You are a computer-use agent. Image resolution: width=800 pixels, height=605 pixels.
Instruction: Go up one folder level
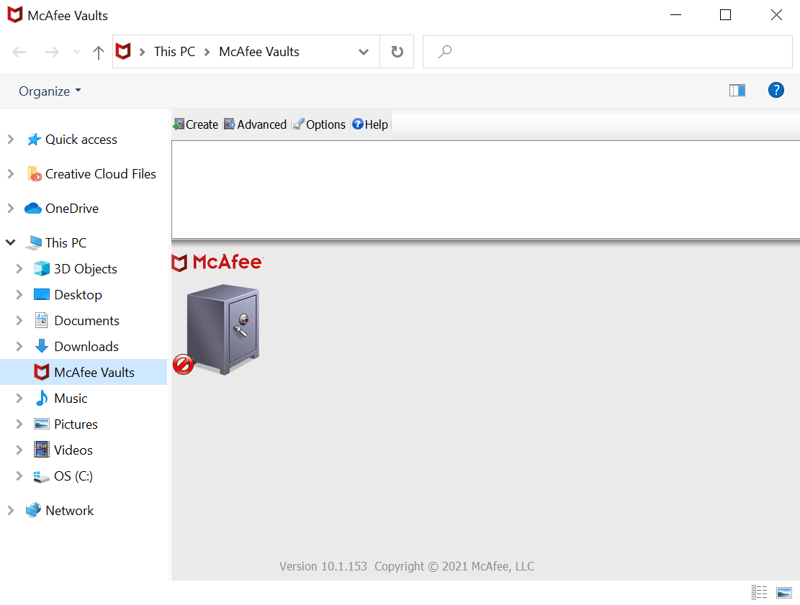point(98,52)
